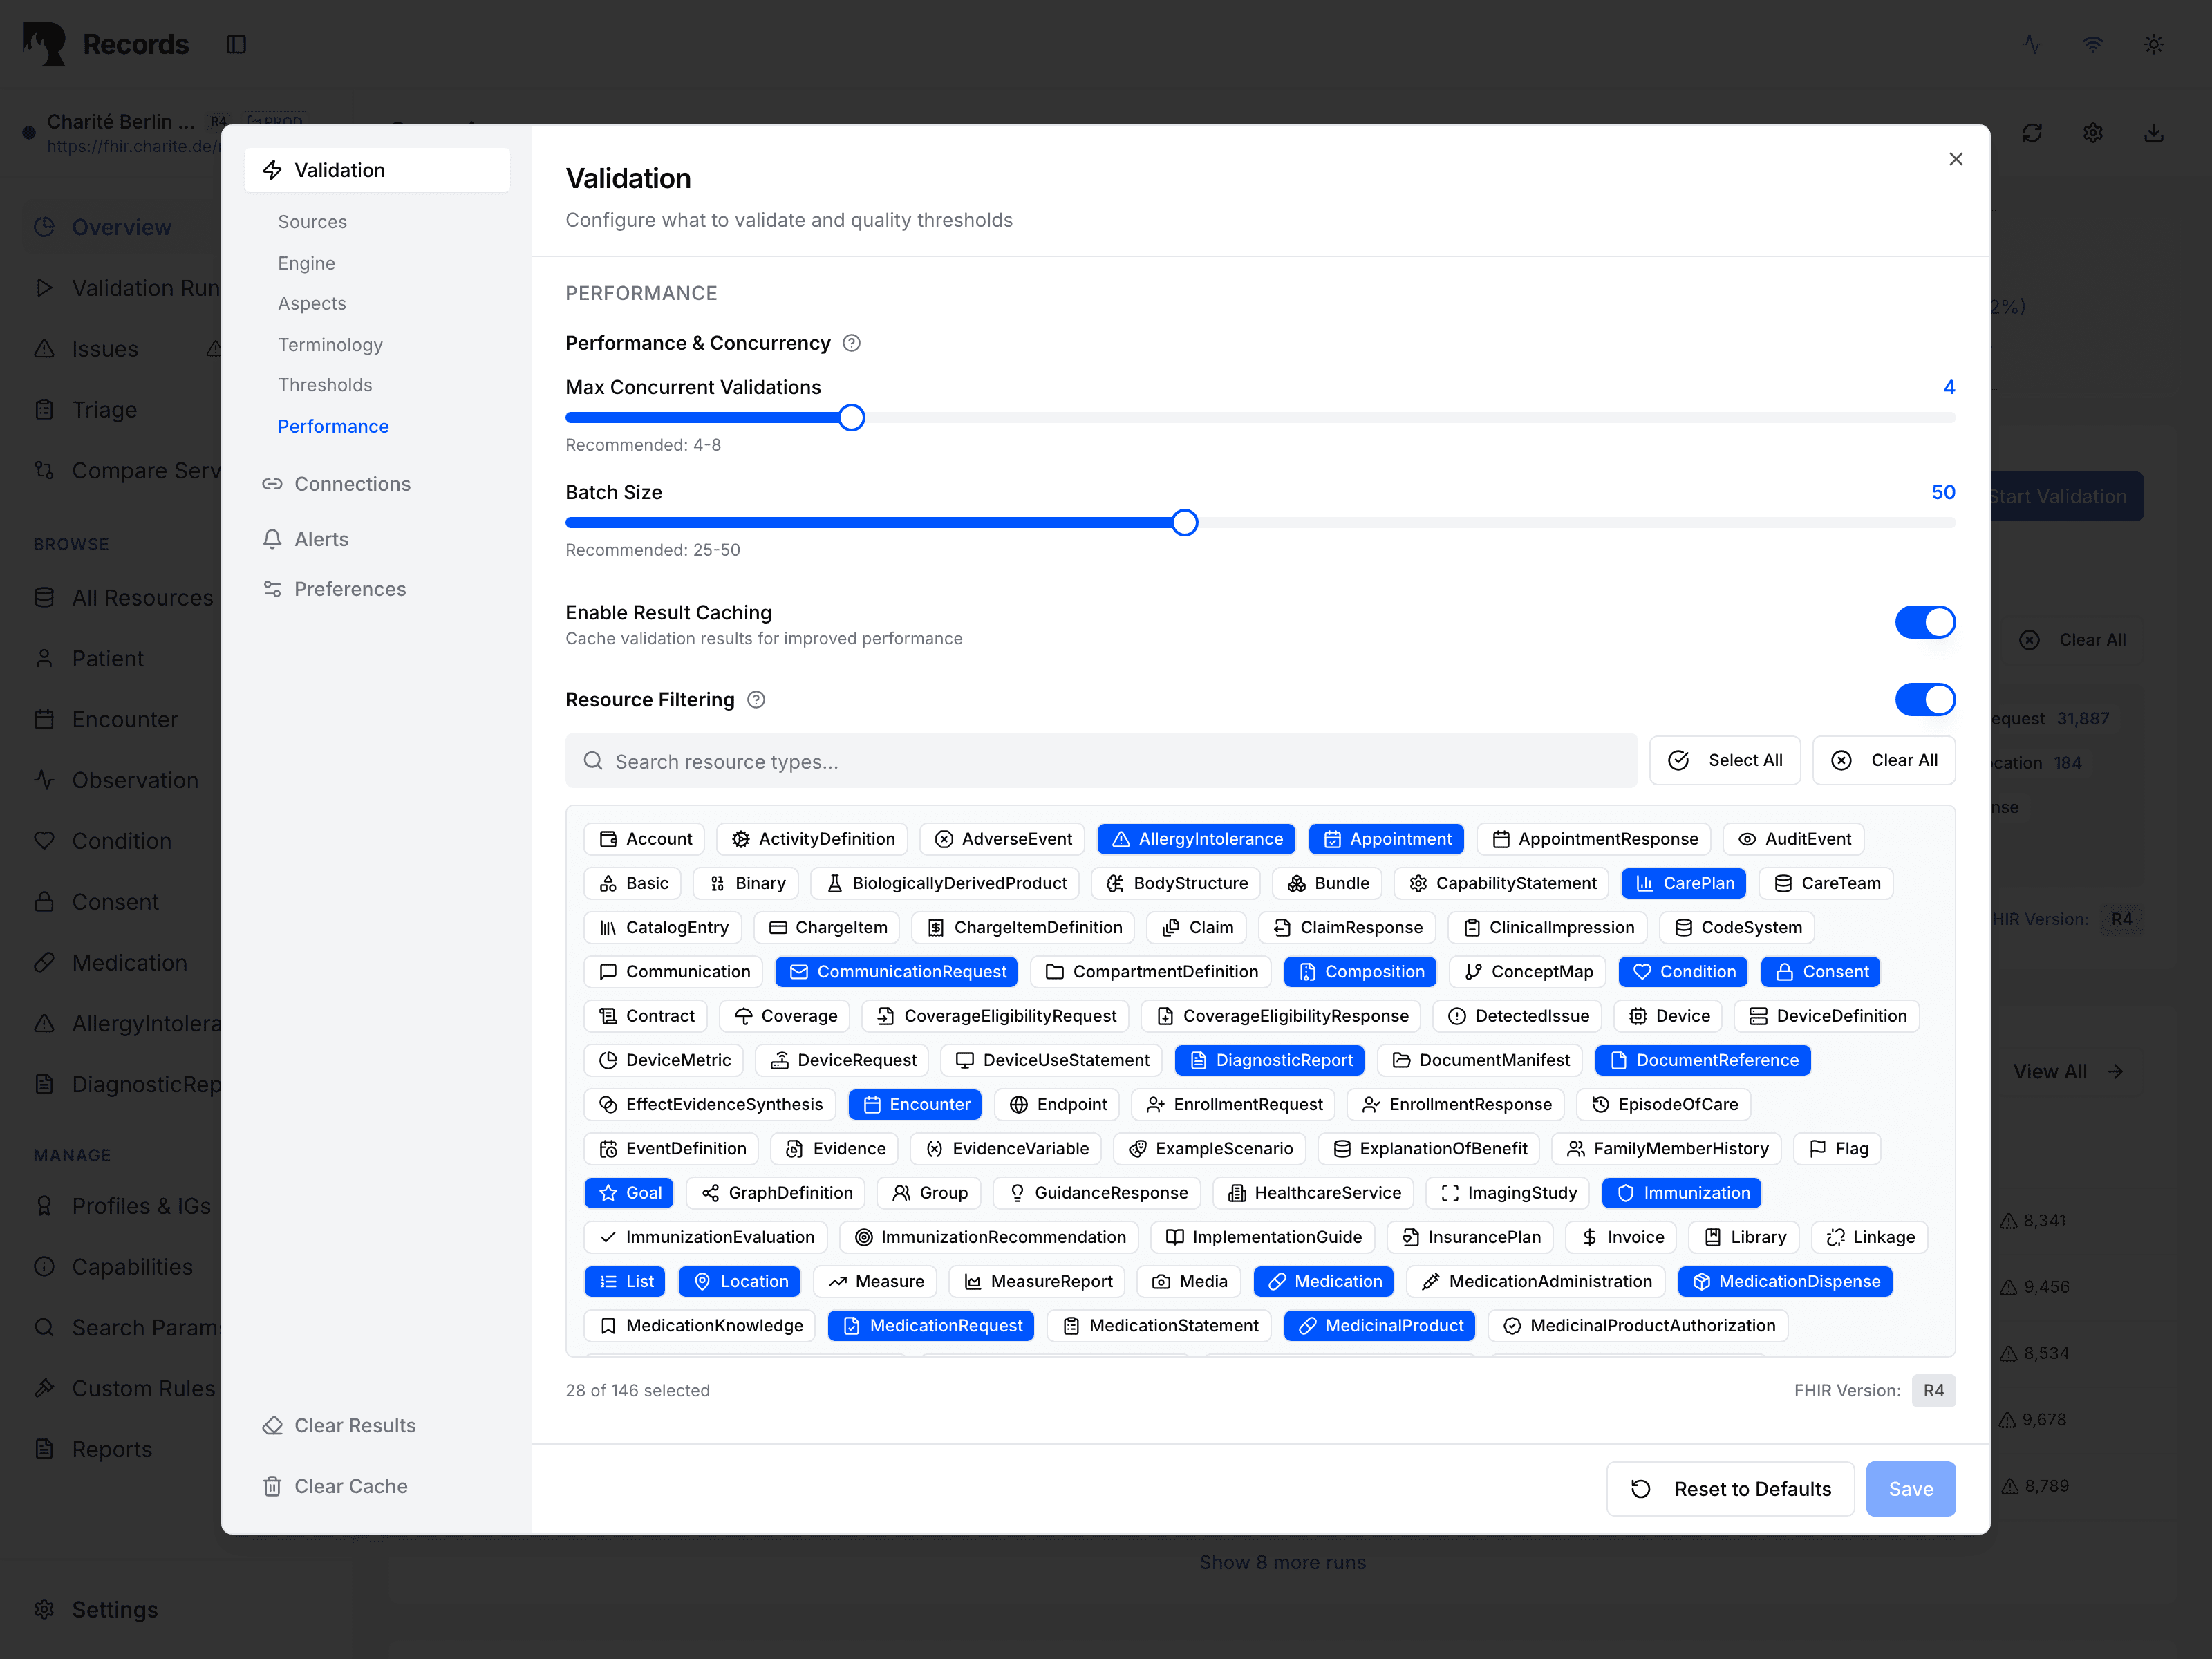The image size is (2212, 1659).
Task: Click the sync refresh icon in the top bar
Action: pyautogui.click(x=2033, y=132)
